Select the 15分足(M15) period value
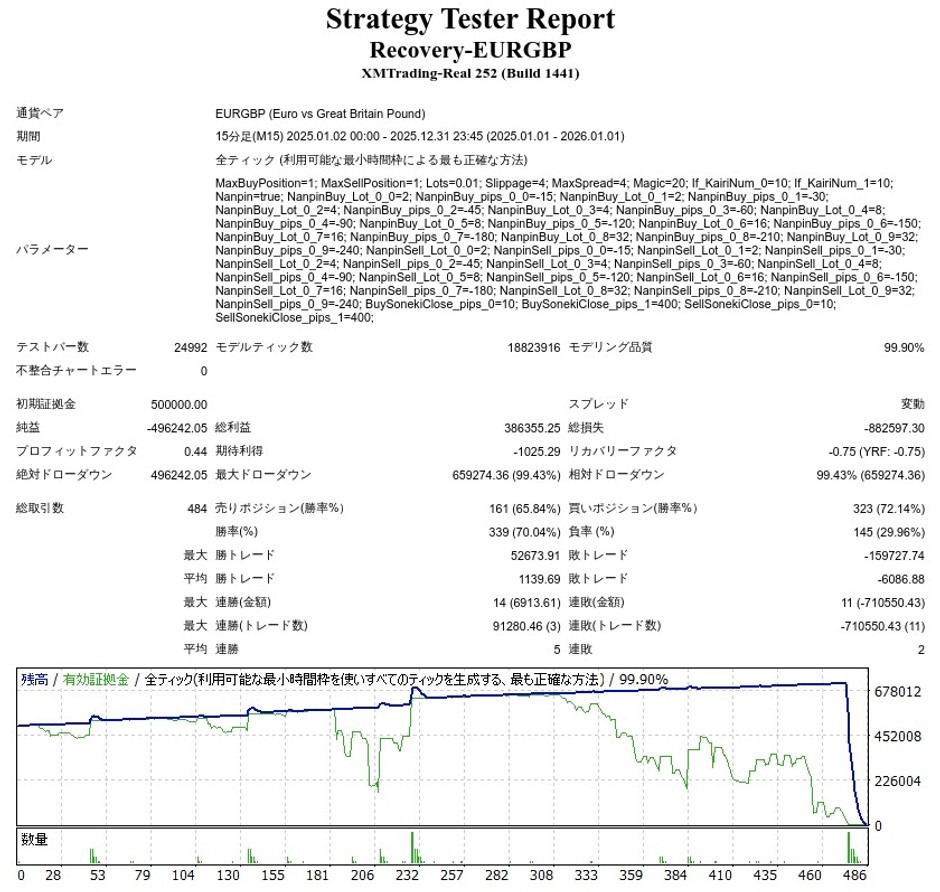The height and width of the screenshot is (892, 940). tap(420, 137)
